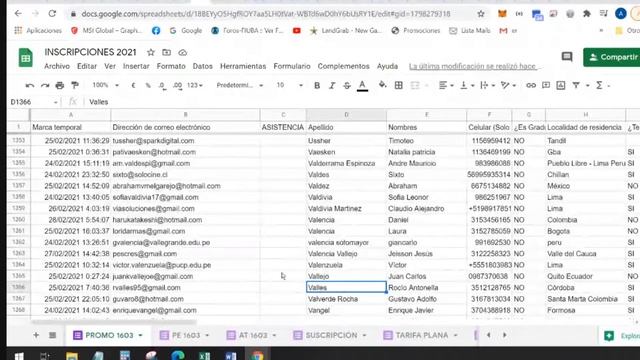Open text wrapping dropdown
This screenshot has width=640, height=360.
coord(487,85)
